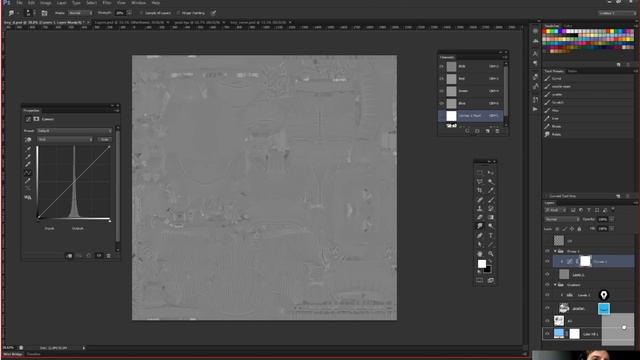Toggle Quick Mask mode in the toolbox
Image resolution: width=640 pixels, height=360 pixels.
click(480, 280)
